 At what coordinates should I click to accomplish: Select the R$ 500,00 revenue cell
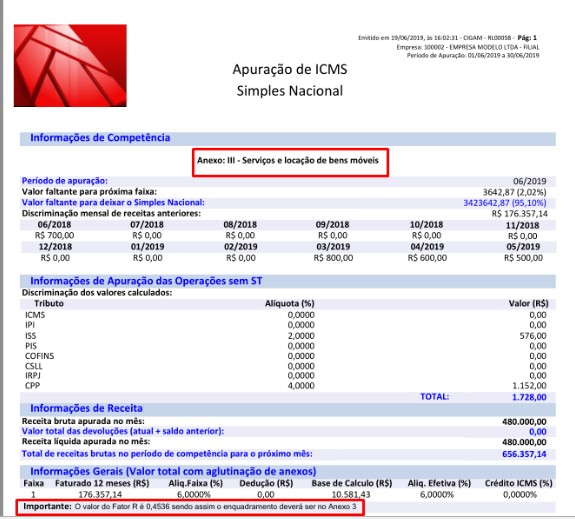click(x=523, y=258)
